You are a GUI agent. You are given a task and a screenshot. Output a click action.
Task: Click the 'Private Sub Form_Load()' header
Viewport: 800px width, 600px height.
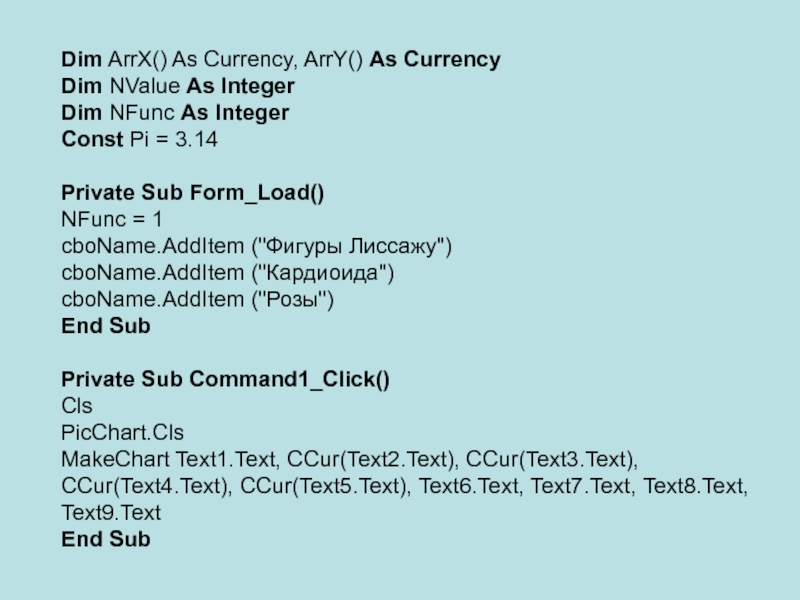193,193
